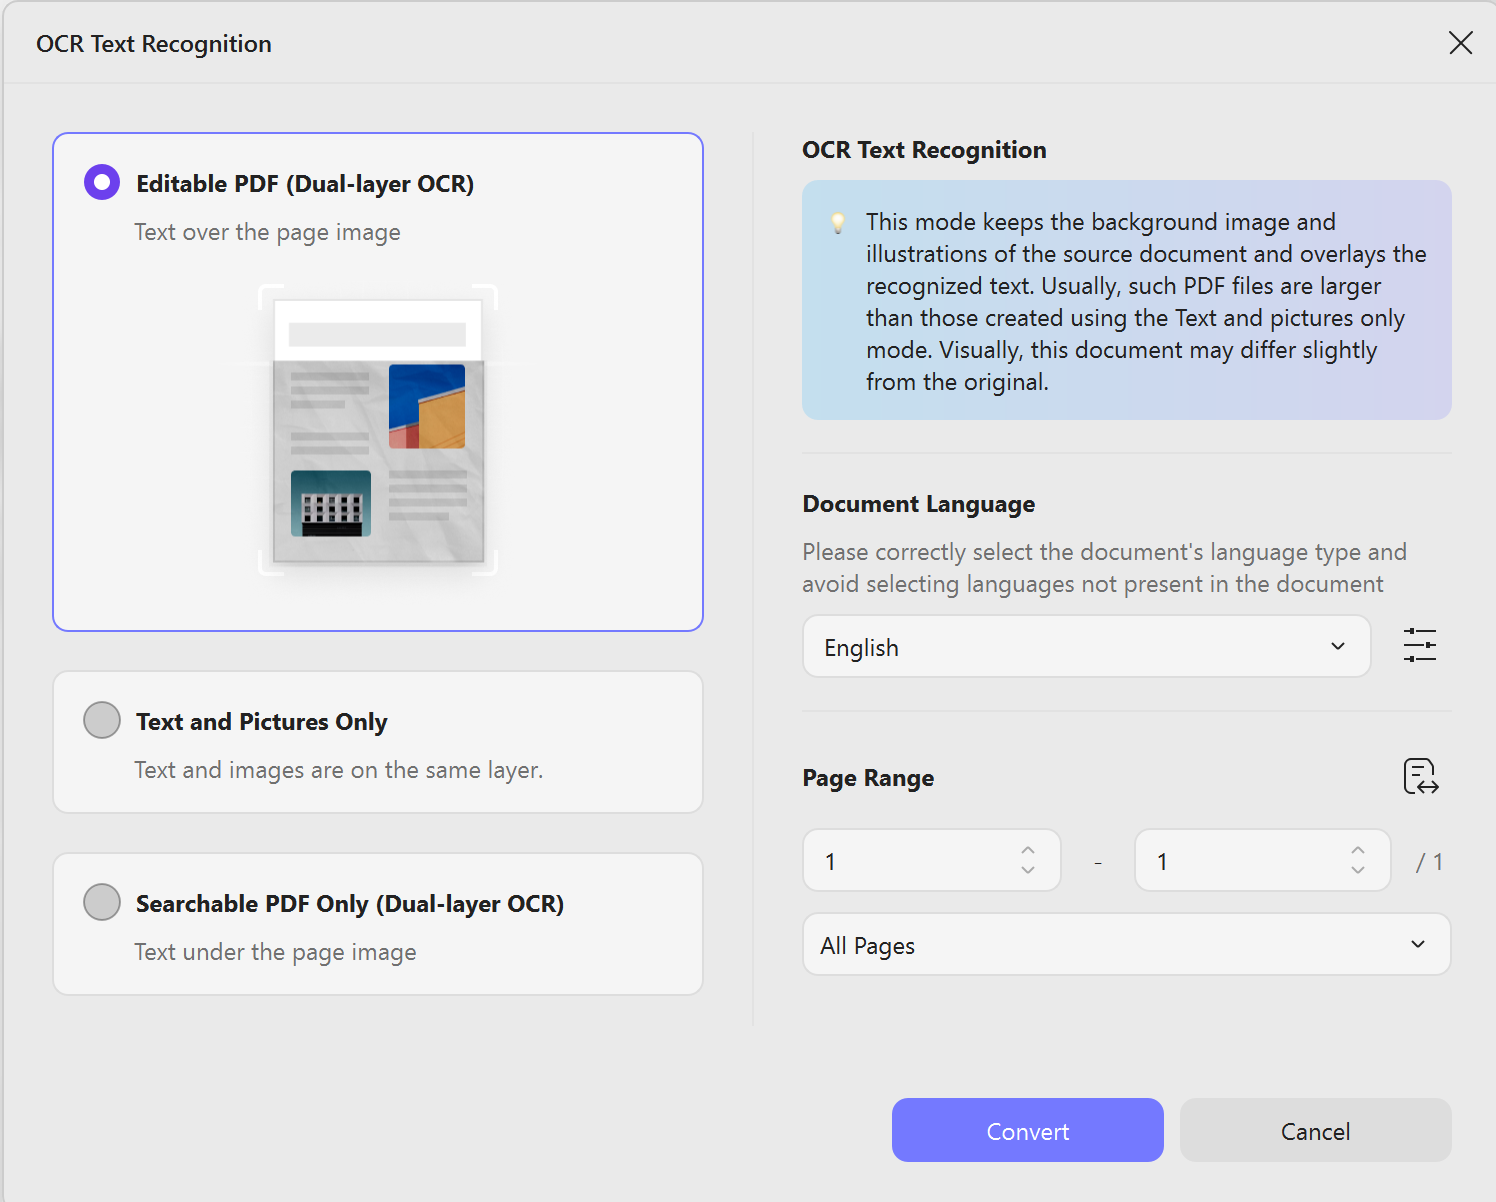Click 'Text over the page image' description
Image resolution: width=1496 pixels, height=1202 pixels.
[x=268, y=232]
